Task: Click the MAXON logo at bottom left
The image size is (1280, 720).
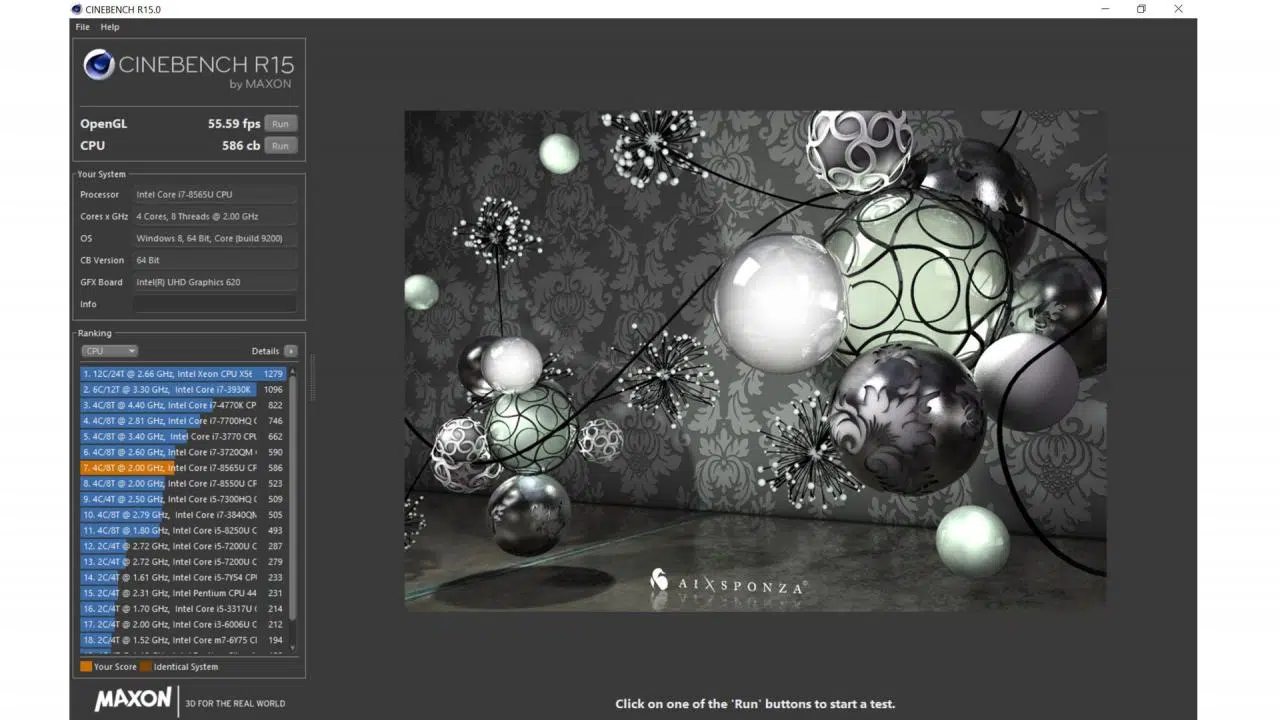Action: [133, 699]
